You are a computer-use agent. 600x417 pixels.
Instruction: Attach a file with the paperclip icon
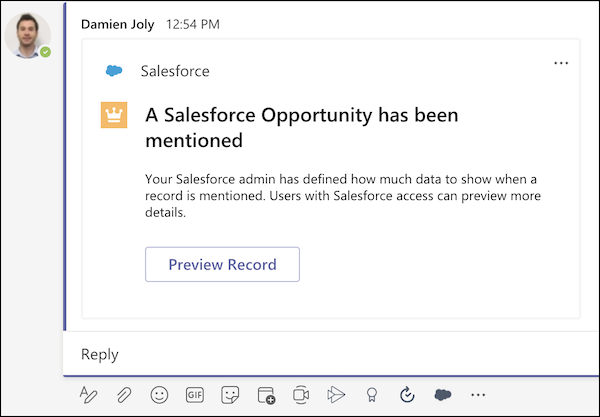pos(124,395)
